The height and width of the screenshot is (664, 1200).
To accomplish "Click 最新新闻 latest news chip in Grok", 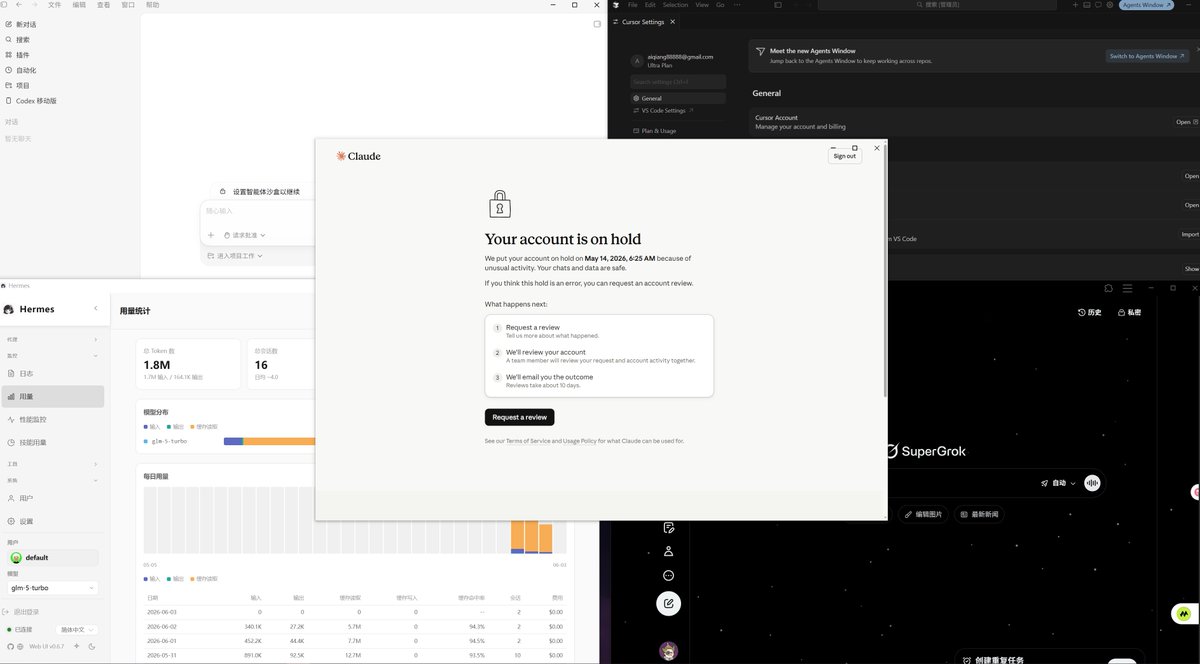I will pos(979,514).
